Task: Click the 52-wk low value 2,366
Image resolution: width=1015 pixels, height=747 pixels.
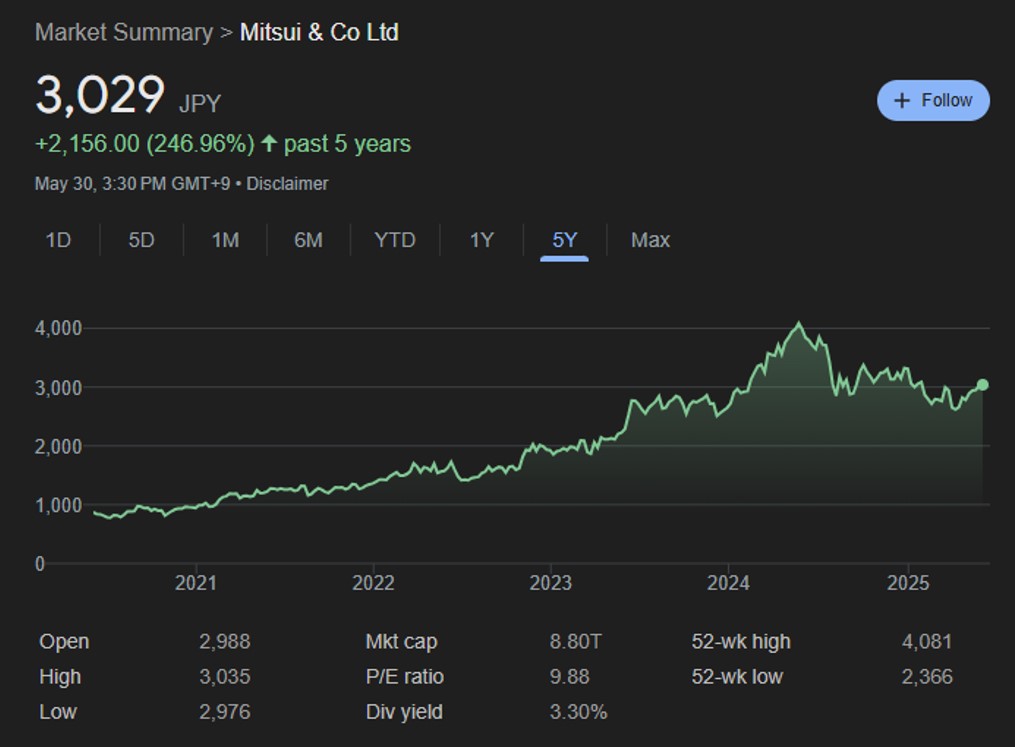Action: point(927,676)
